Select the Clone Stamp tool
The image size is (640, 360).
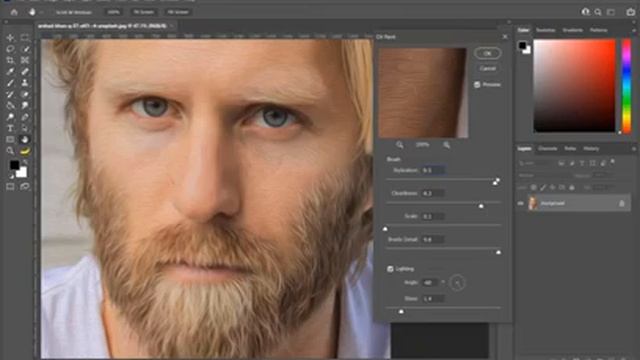25,83
